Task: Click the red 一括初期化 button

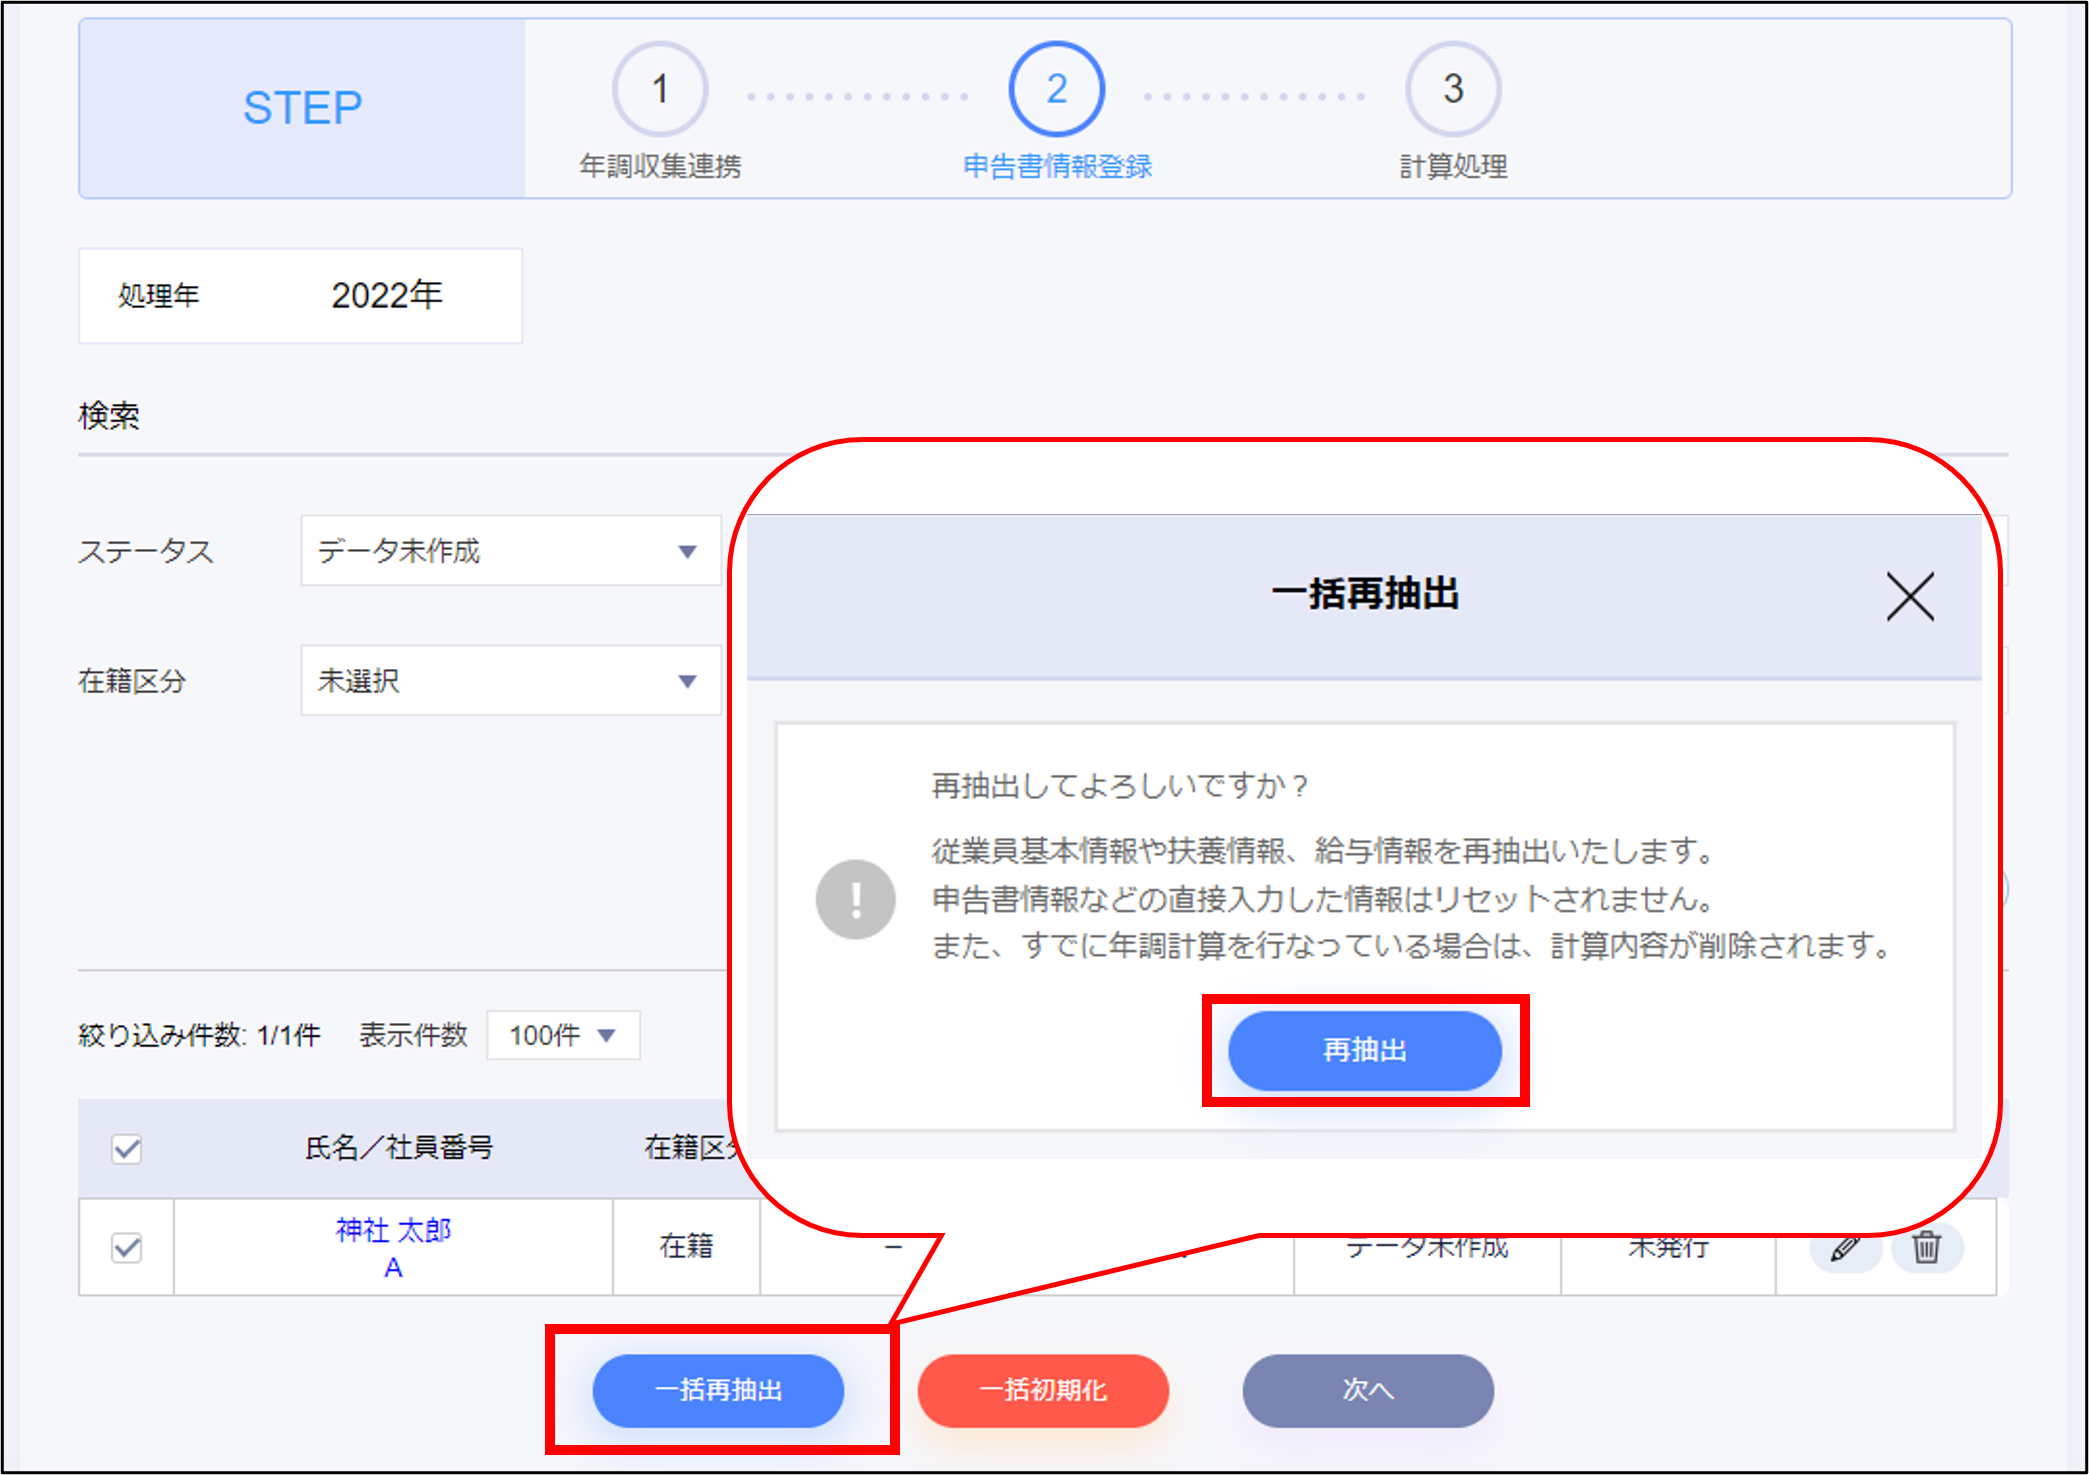Action: coord(1043,1391)
